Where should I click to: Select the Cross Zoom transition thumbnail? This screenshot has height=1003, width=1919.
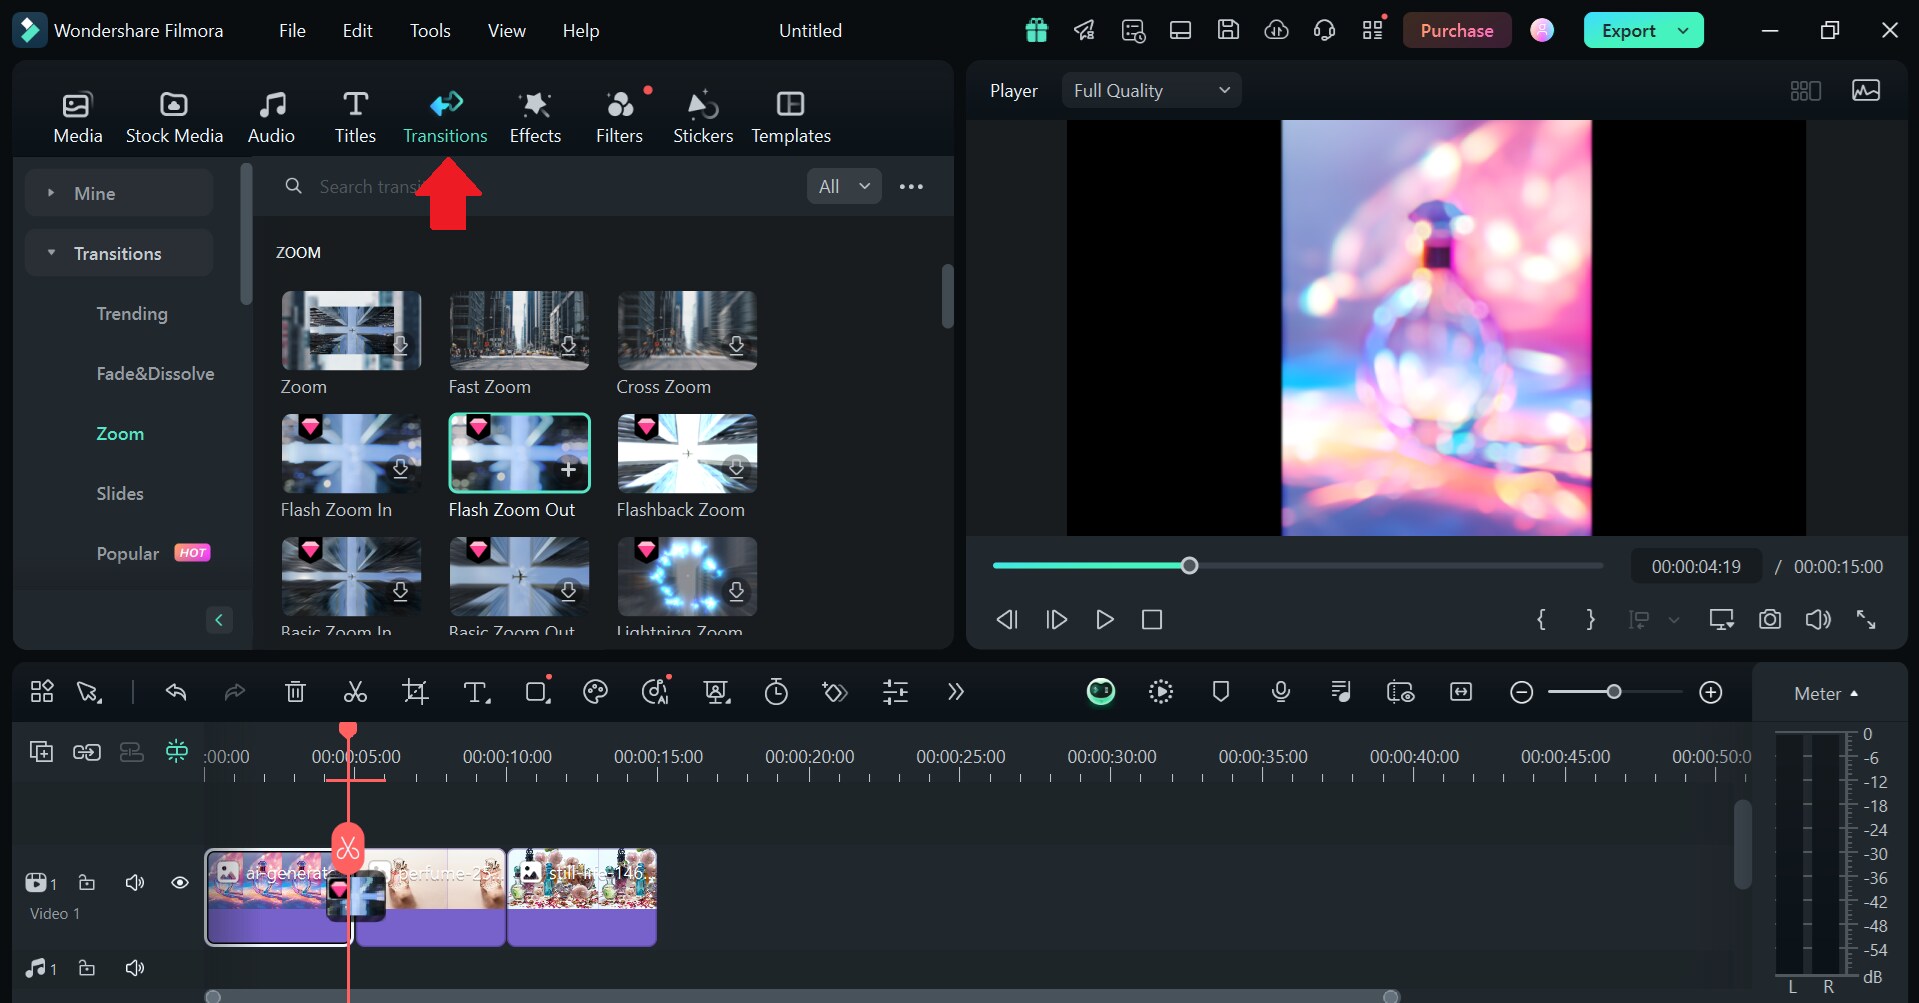point(687,331)
